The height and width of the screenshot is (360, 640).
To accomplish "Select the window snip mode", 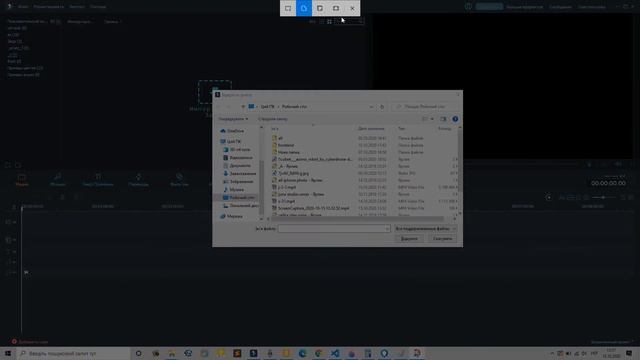I will pos(320,8).
